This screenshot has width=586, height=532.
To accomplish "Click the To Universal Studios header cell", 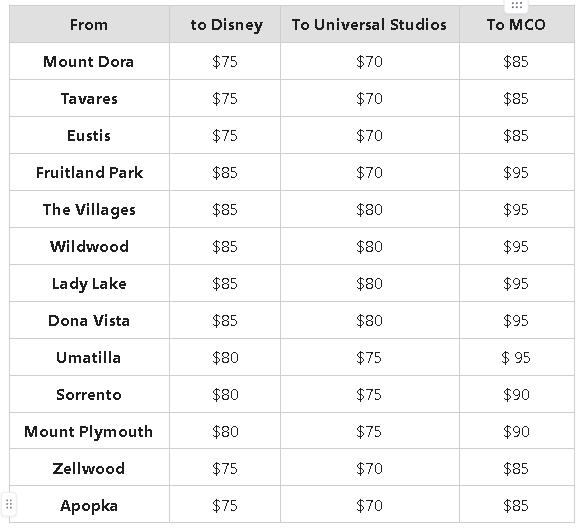I will click(x=370, y=24).
